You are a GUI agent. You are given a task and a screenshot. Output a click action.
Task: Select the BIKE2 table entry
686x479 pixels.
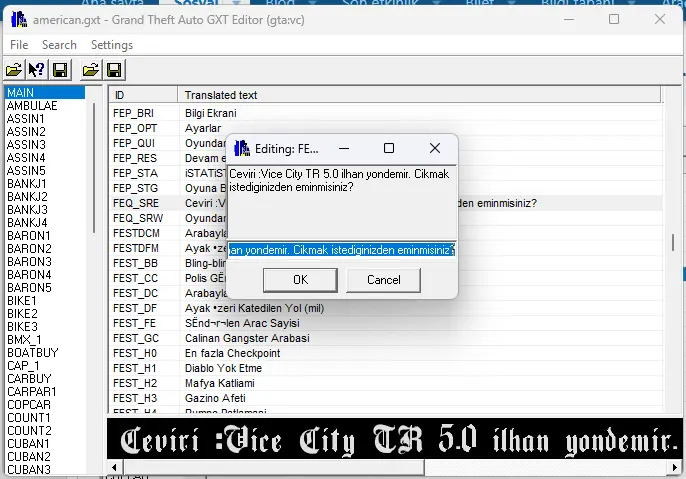[22, 314]
